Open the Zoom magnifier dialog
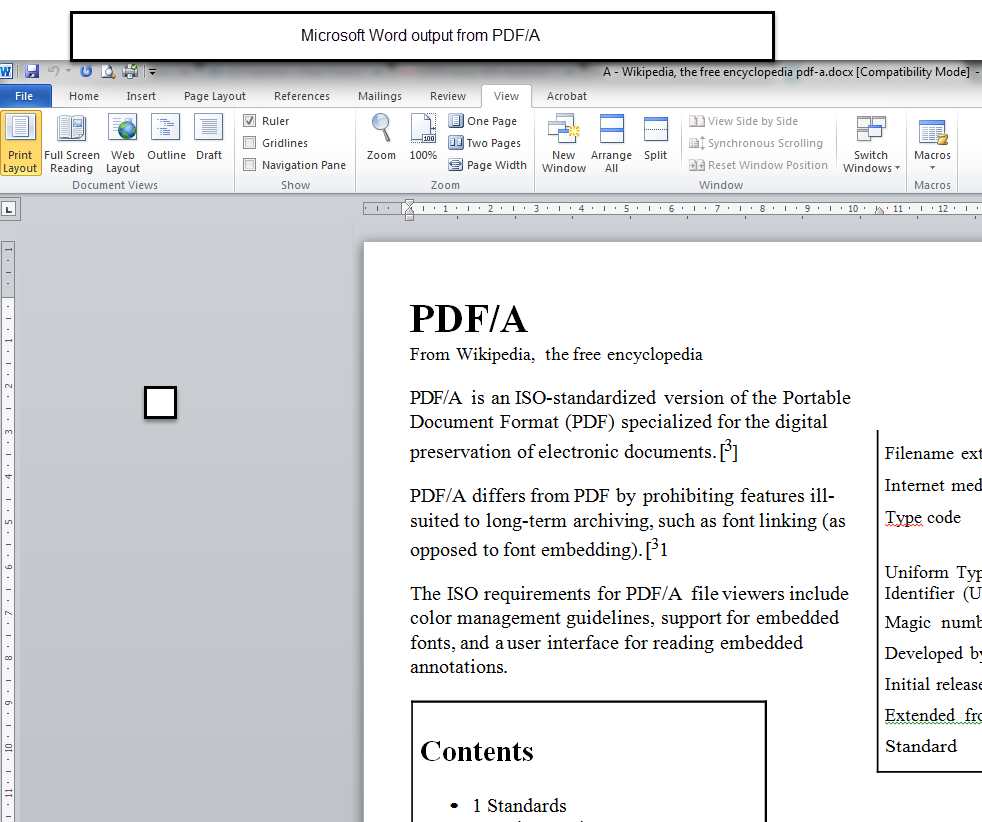The width and height of the screenshot is (982, 822). pos(381,138)
